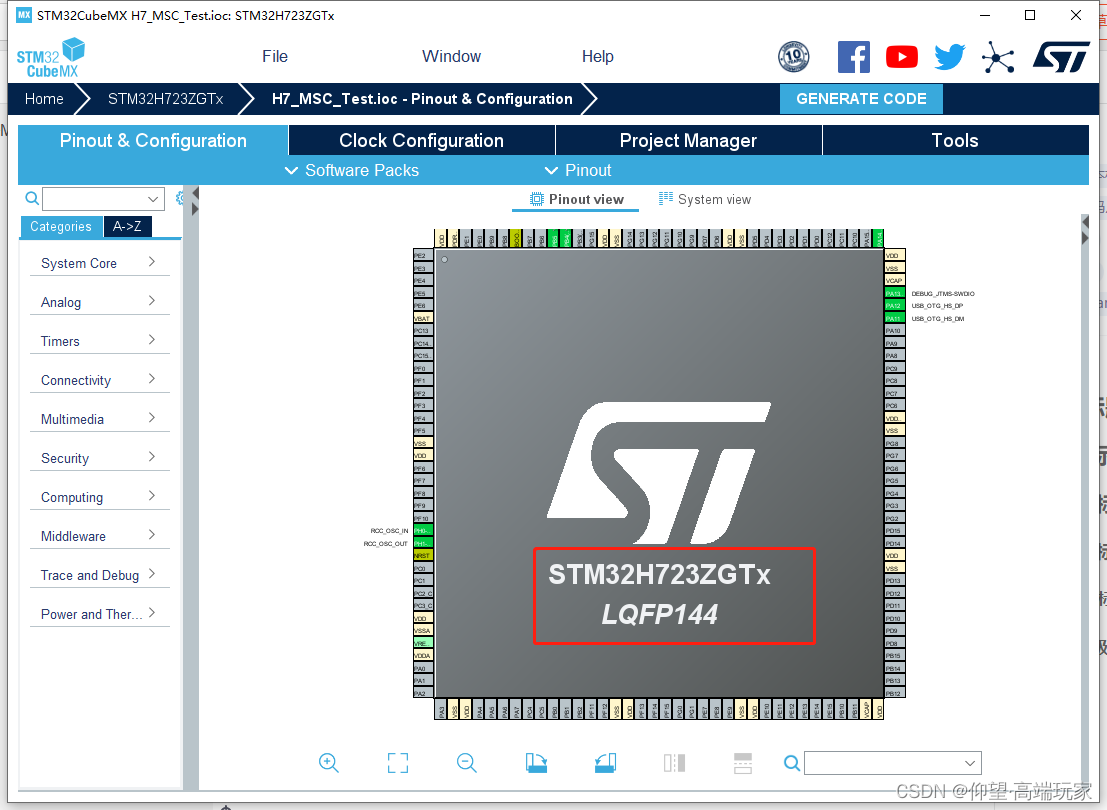The image size is (1107, 810).
Task: Click the category search magnifier icon
Action: 32,198
